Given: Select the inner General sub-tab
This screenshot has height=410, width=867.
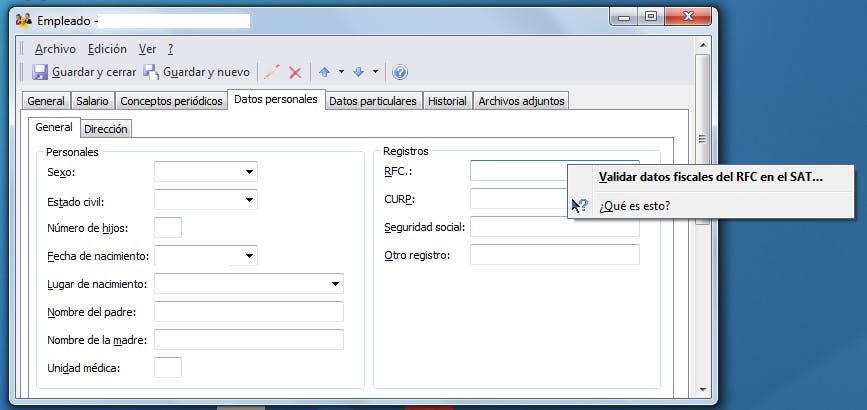Looking at the screenshot, I should (x=54, y=127).
